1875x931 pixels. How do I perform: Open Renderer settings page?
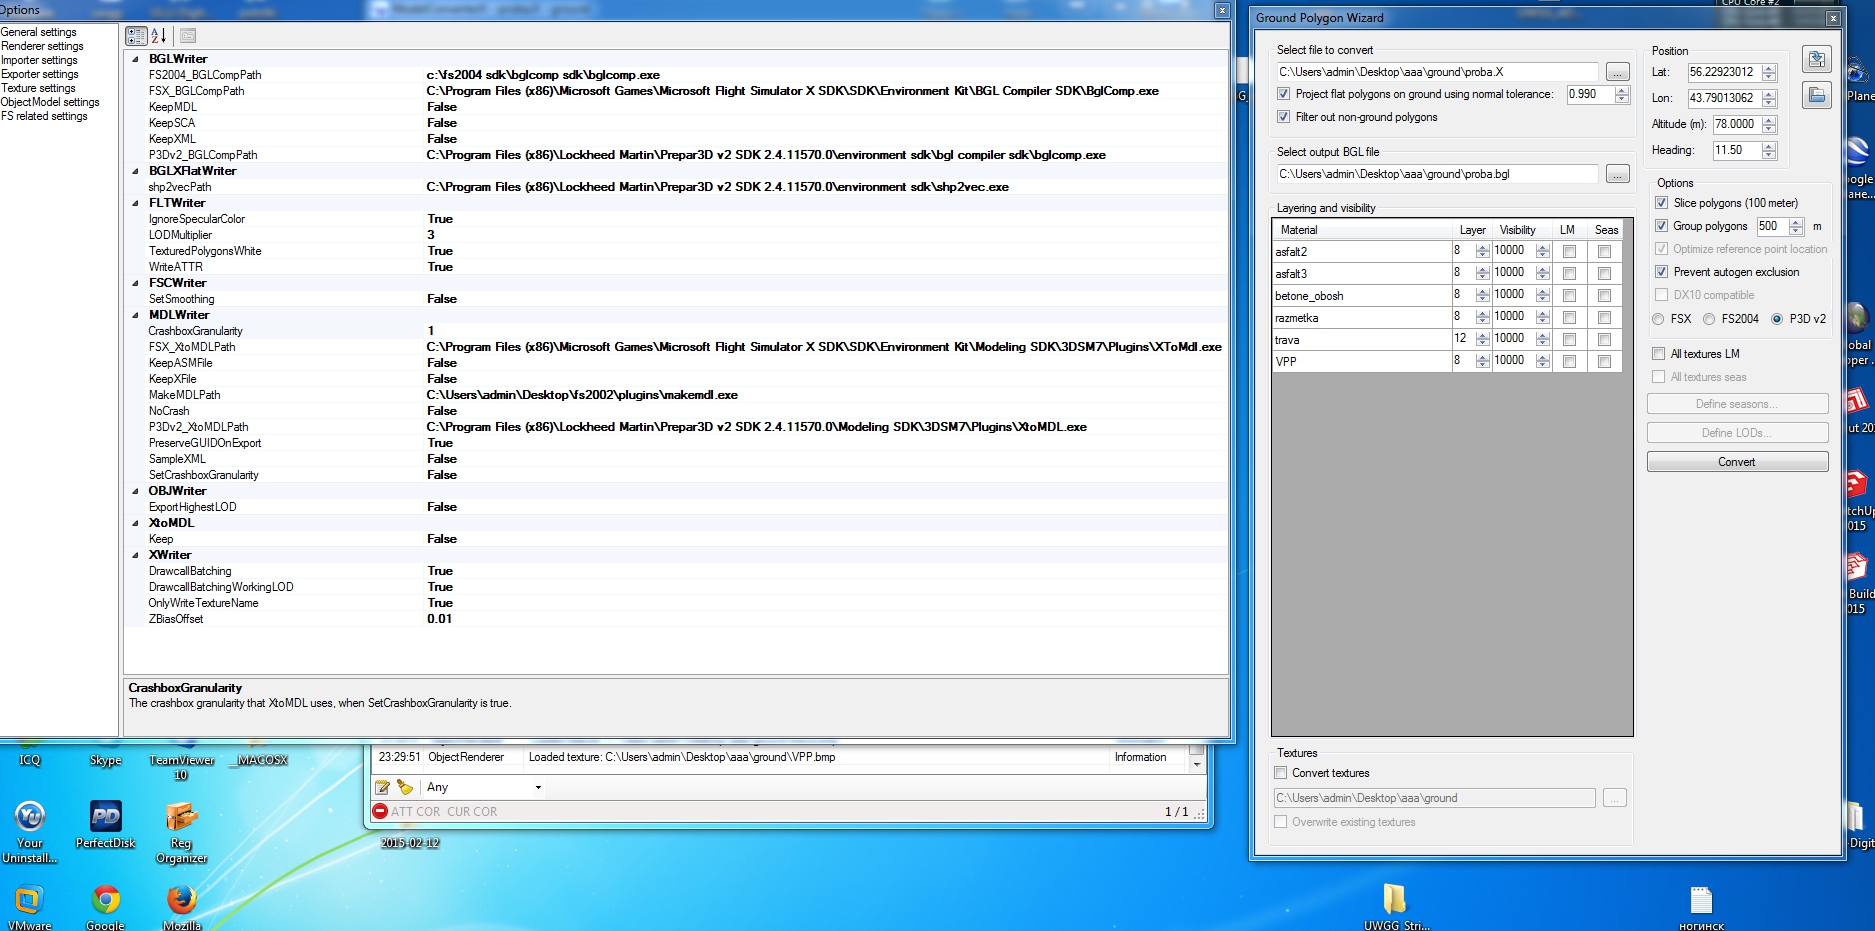(x=42, y=46)
